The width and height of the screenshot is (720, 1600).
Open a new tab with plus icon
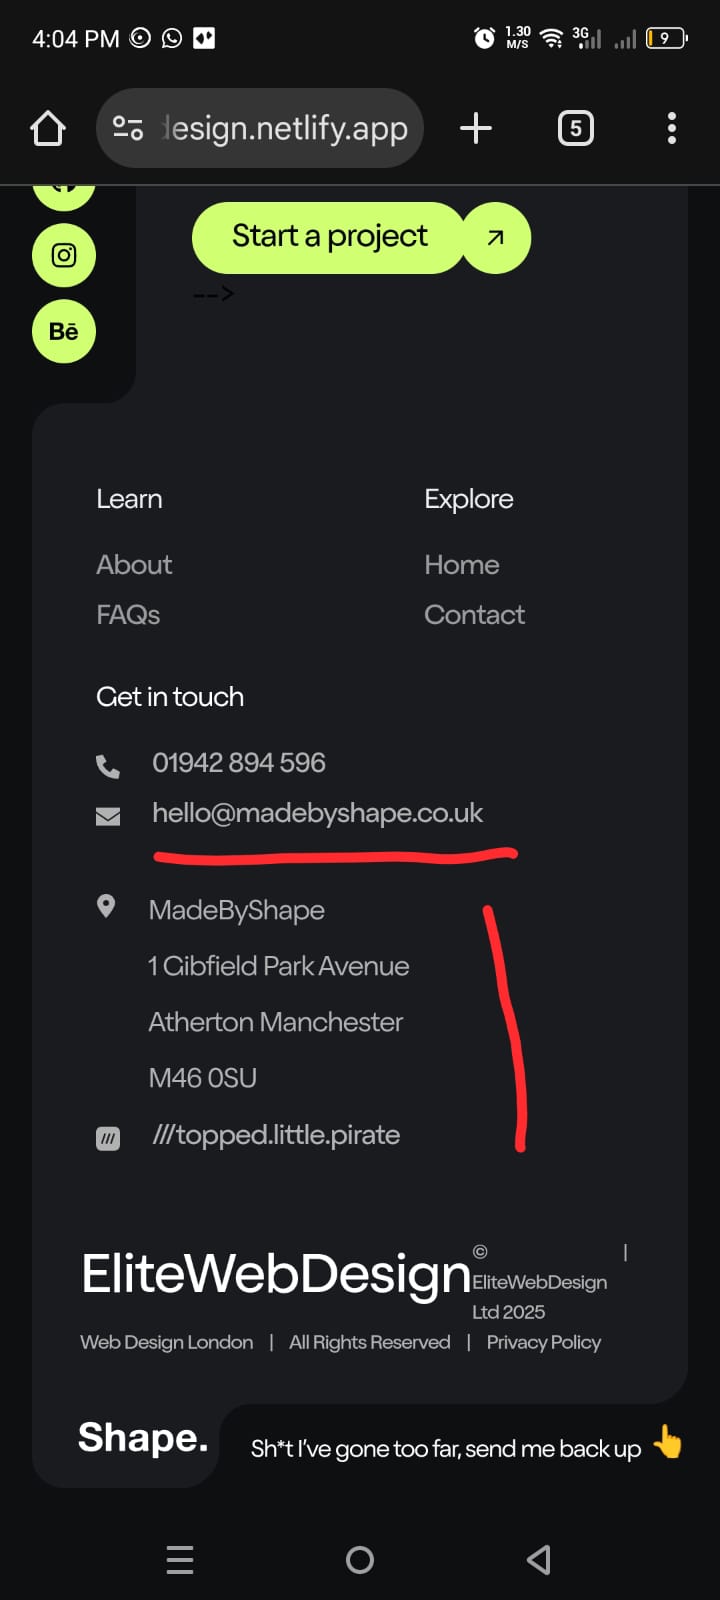pyautogui.click(x=476, y=128)
